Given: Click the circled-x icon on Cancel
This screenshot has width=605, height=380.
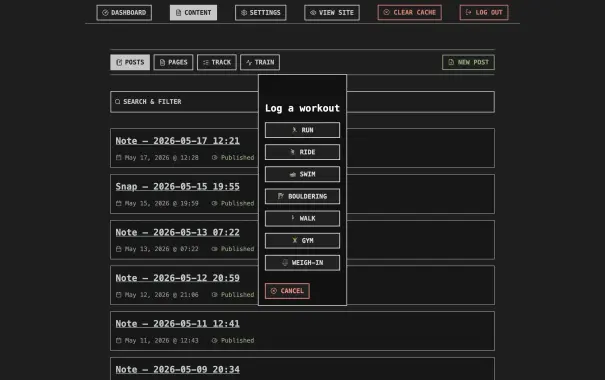Looking at the screenshot, I should pyautogui.click(x=274, y=291).
